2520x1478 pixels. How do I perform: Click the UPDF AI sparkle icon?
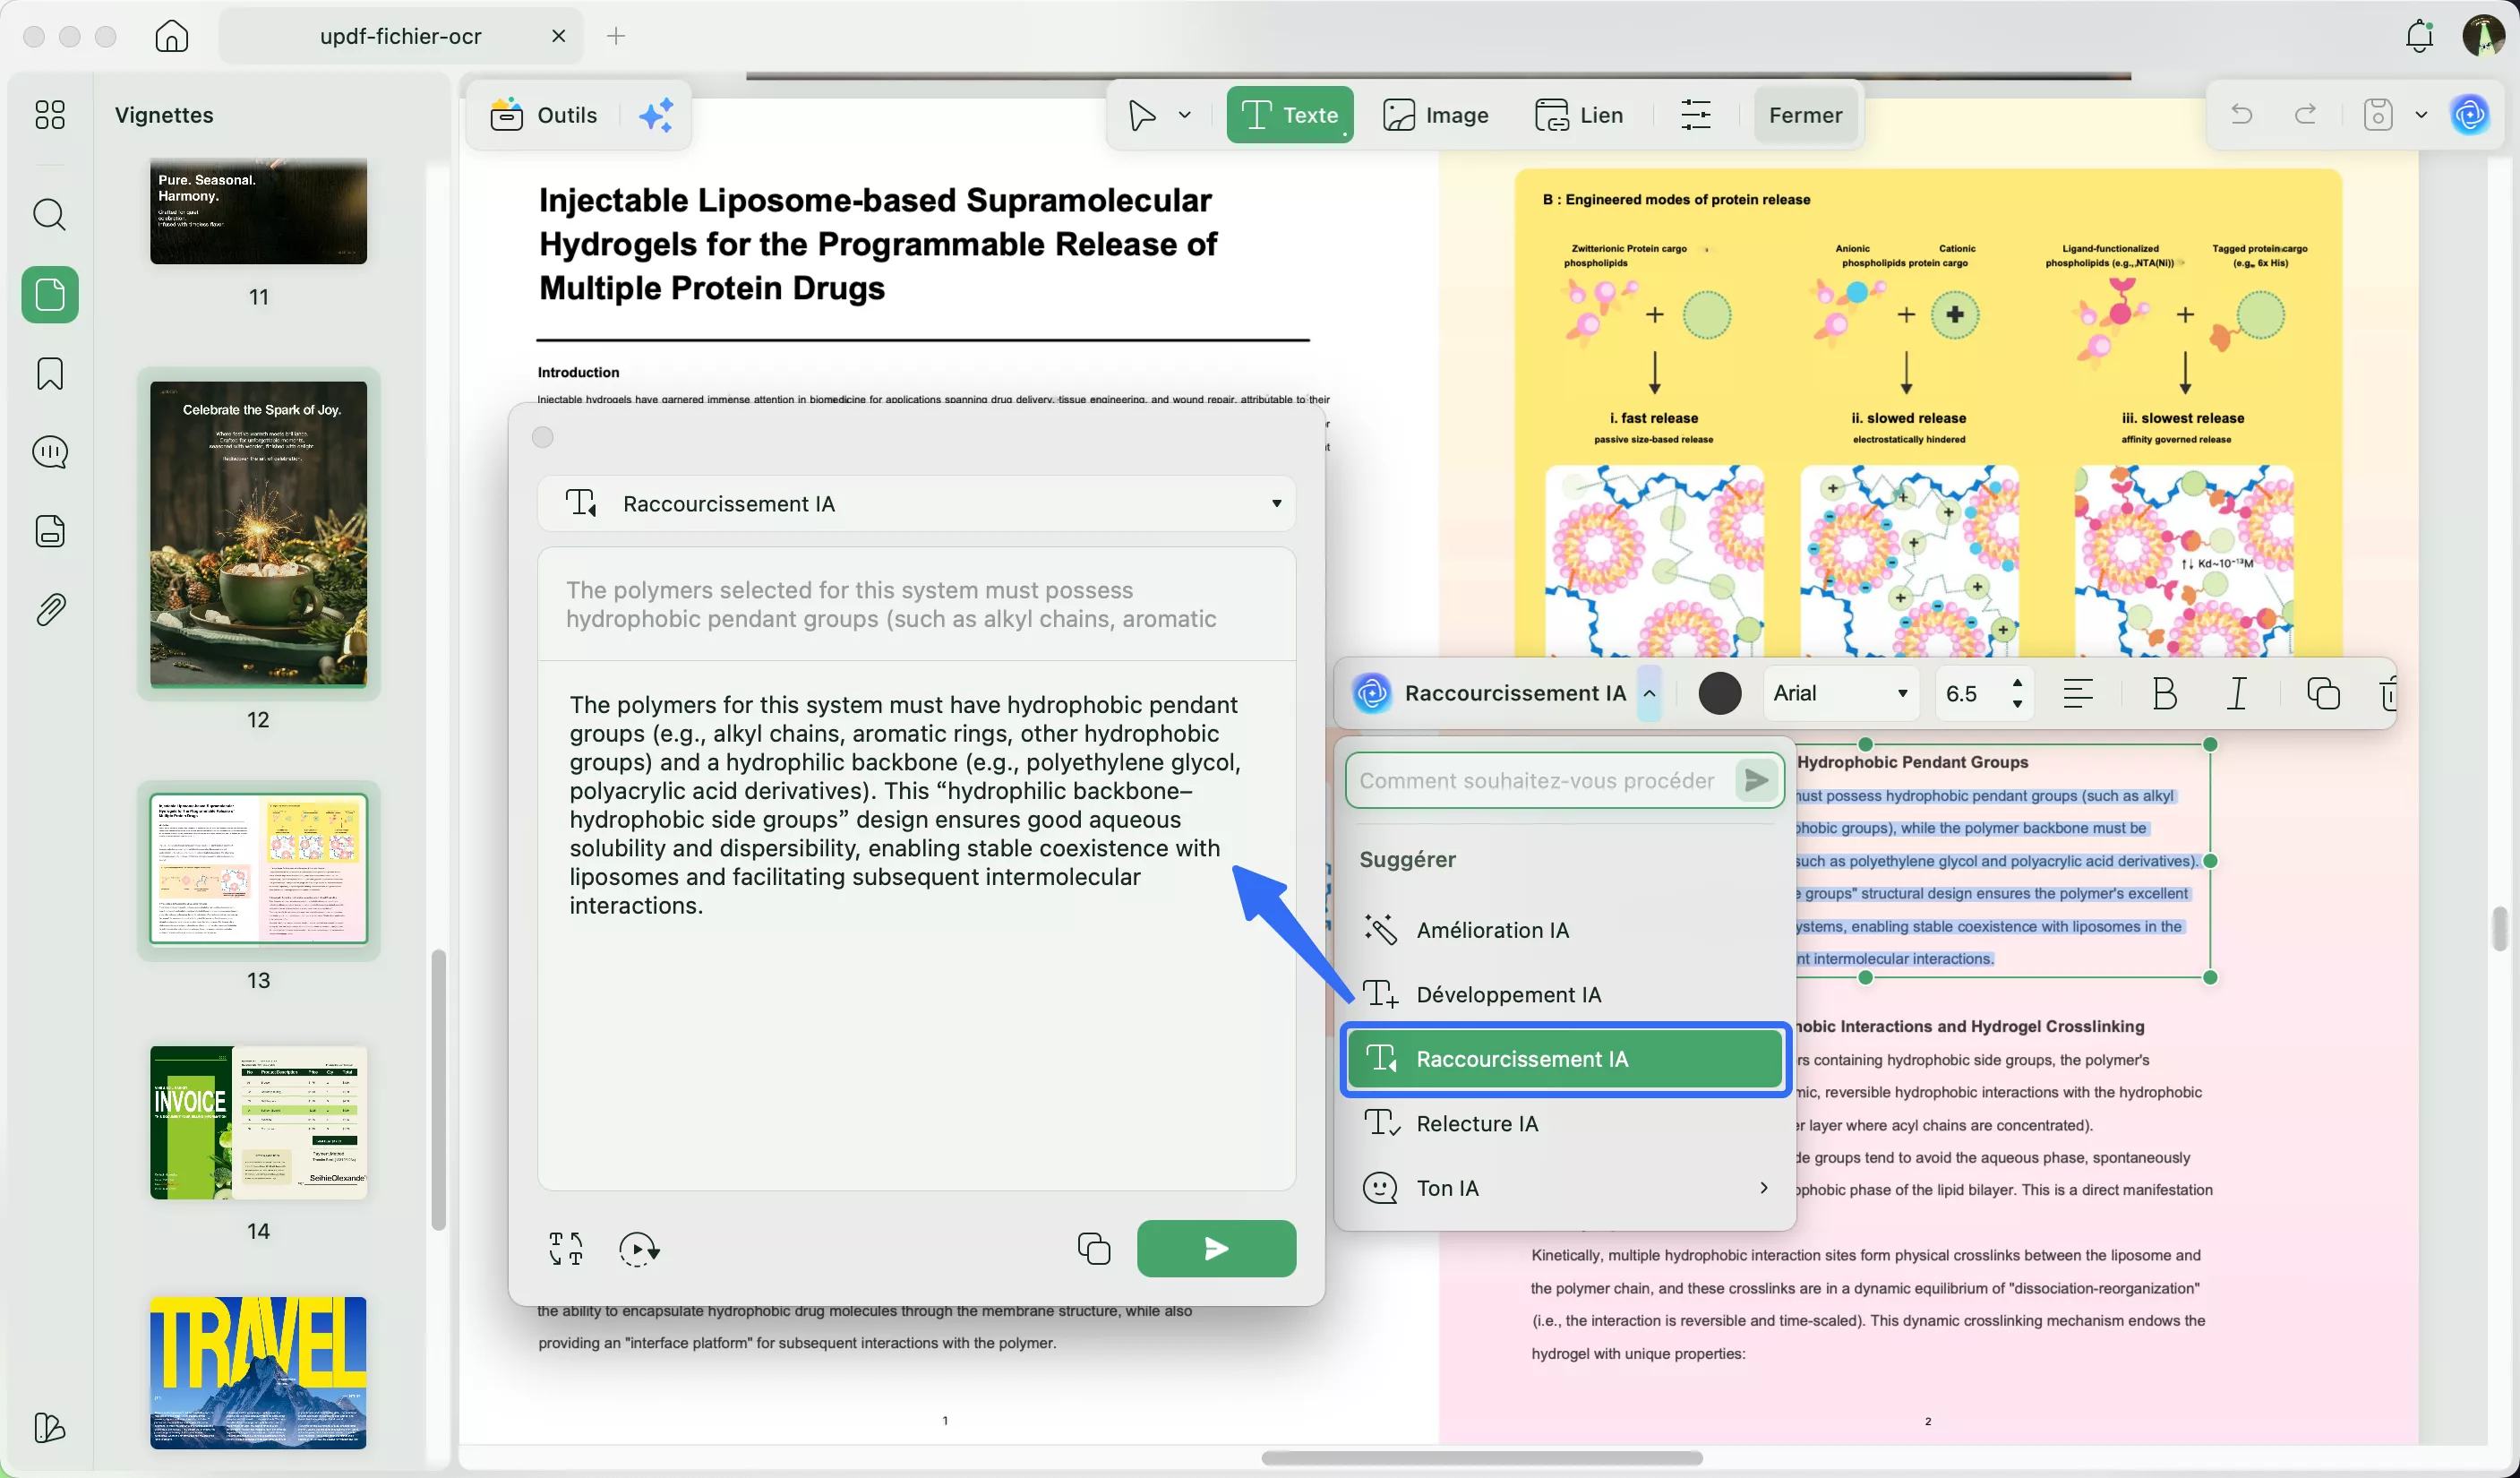tap(656, 115)
